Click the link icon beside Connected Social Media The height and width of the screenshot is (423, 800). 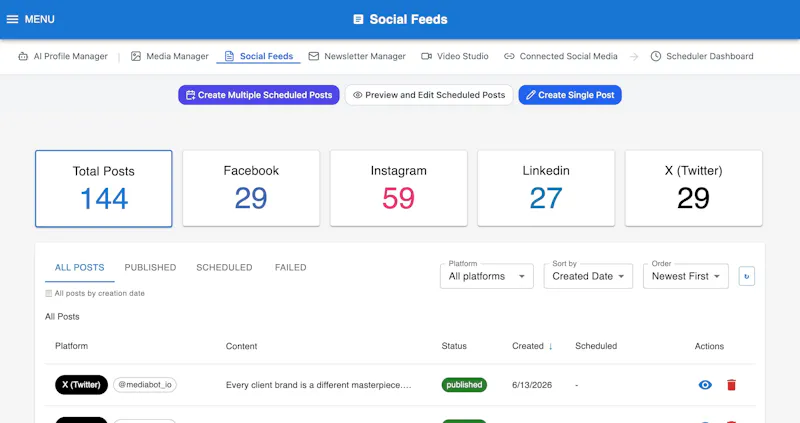(x=509, y=56)
